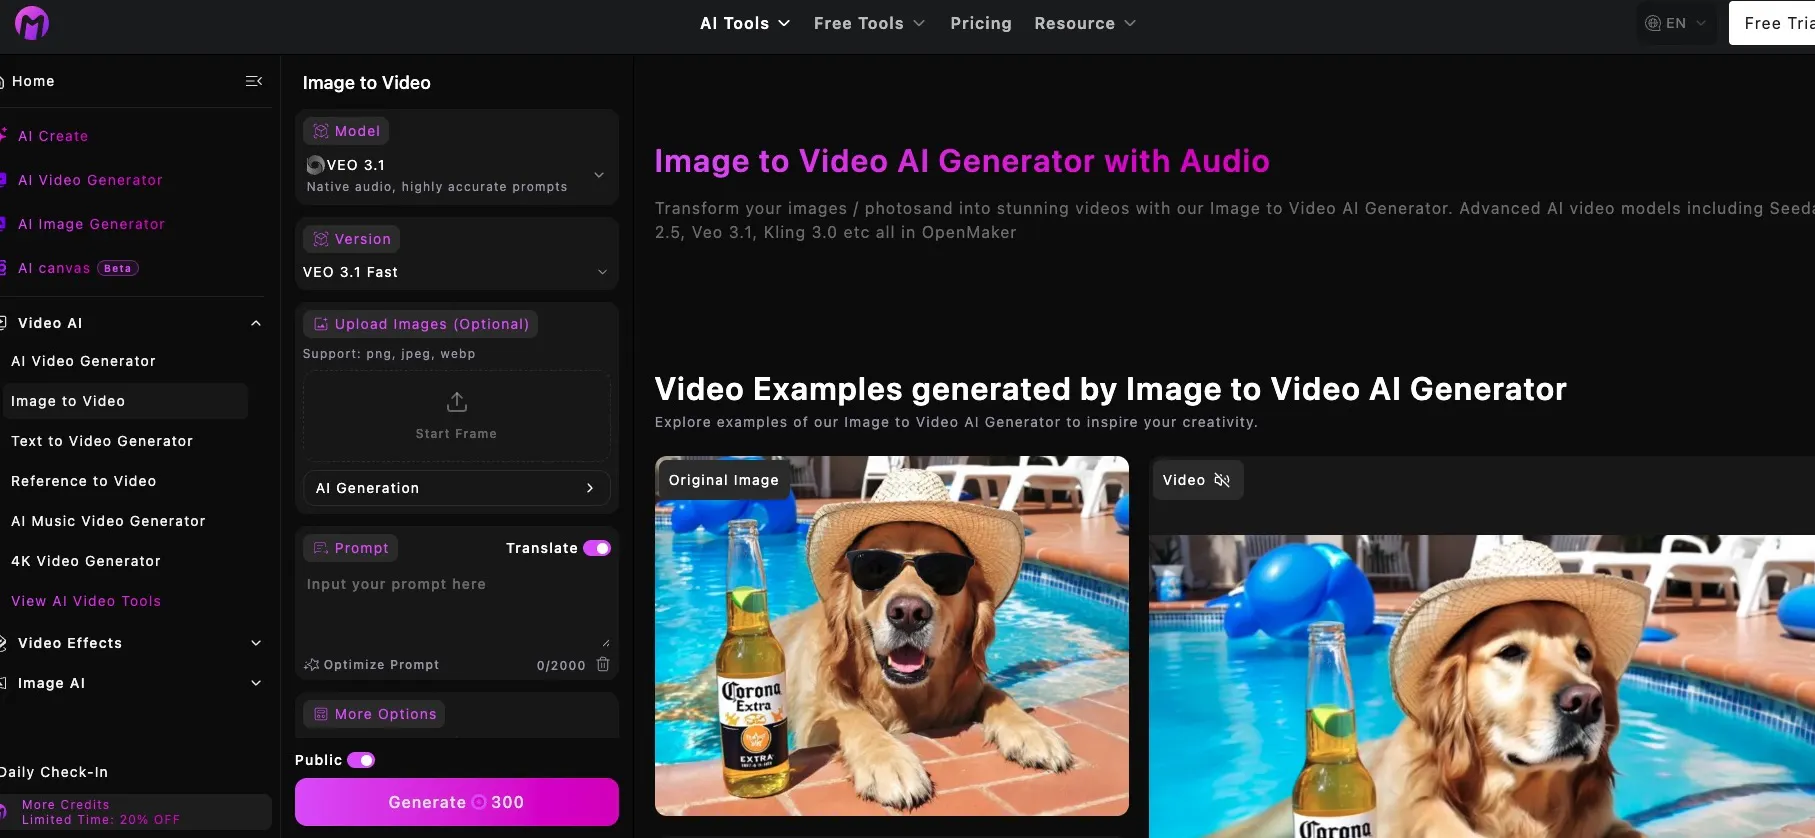This screenshot has width=1815, height=838.
Task: Open the Pricing page
Action: 981,23
